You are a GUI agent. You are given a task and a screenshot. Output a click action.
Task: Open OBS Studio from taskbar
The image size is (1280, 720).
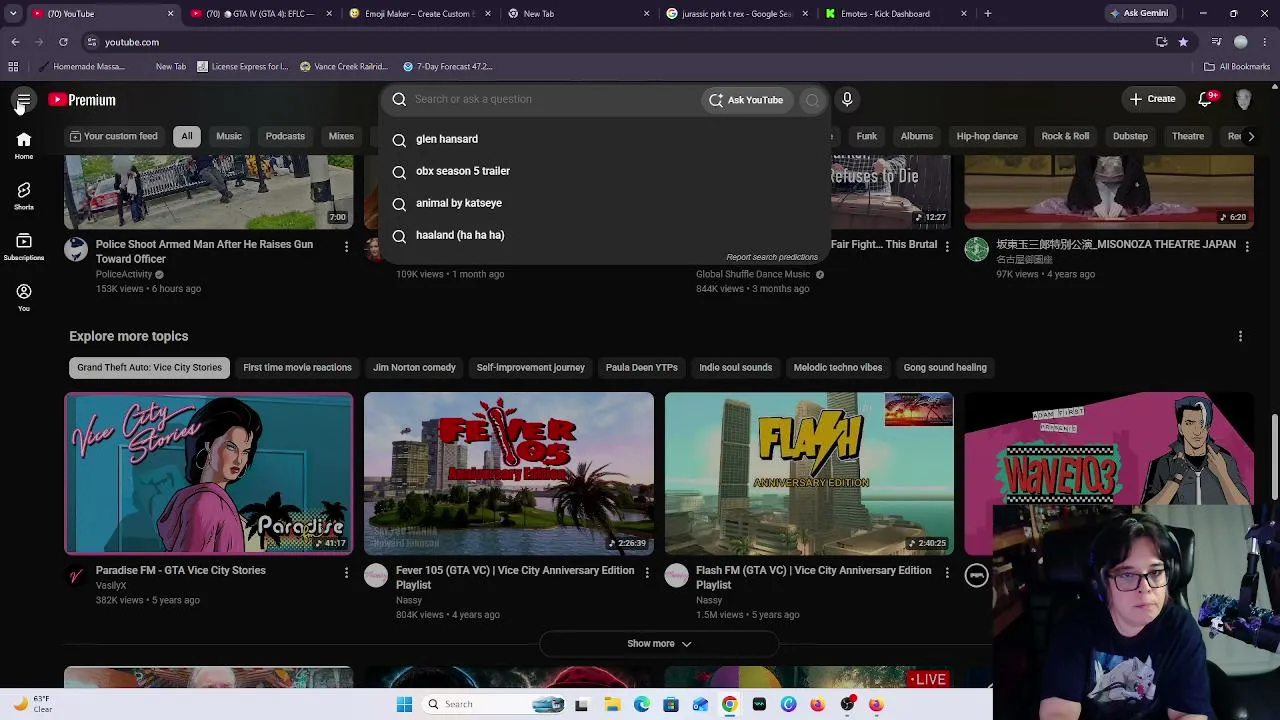click(x=847, y=704)
